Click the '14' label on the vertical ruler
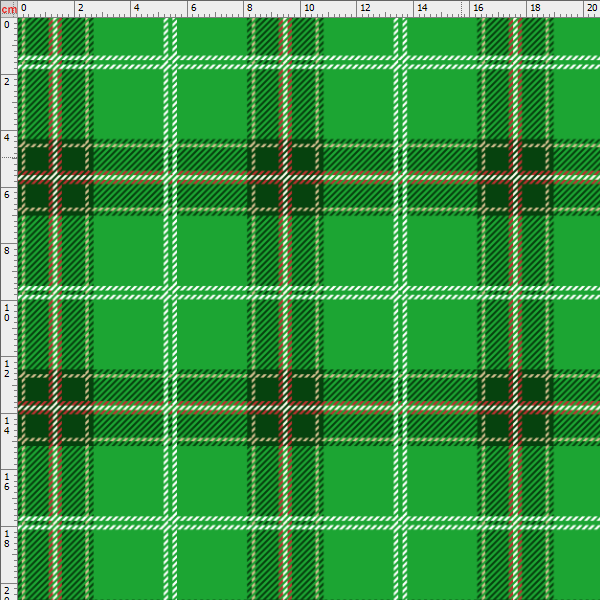This screenshot has height=600, width=600. pos(7,426)
